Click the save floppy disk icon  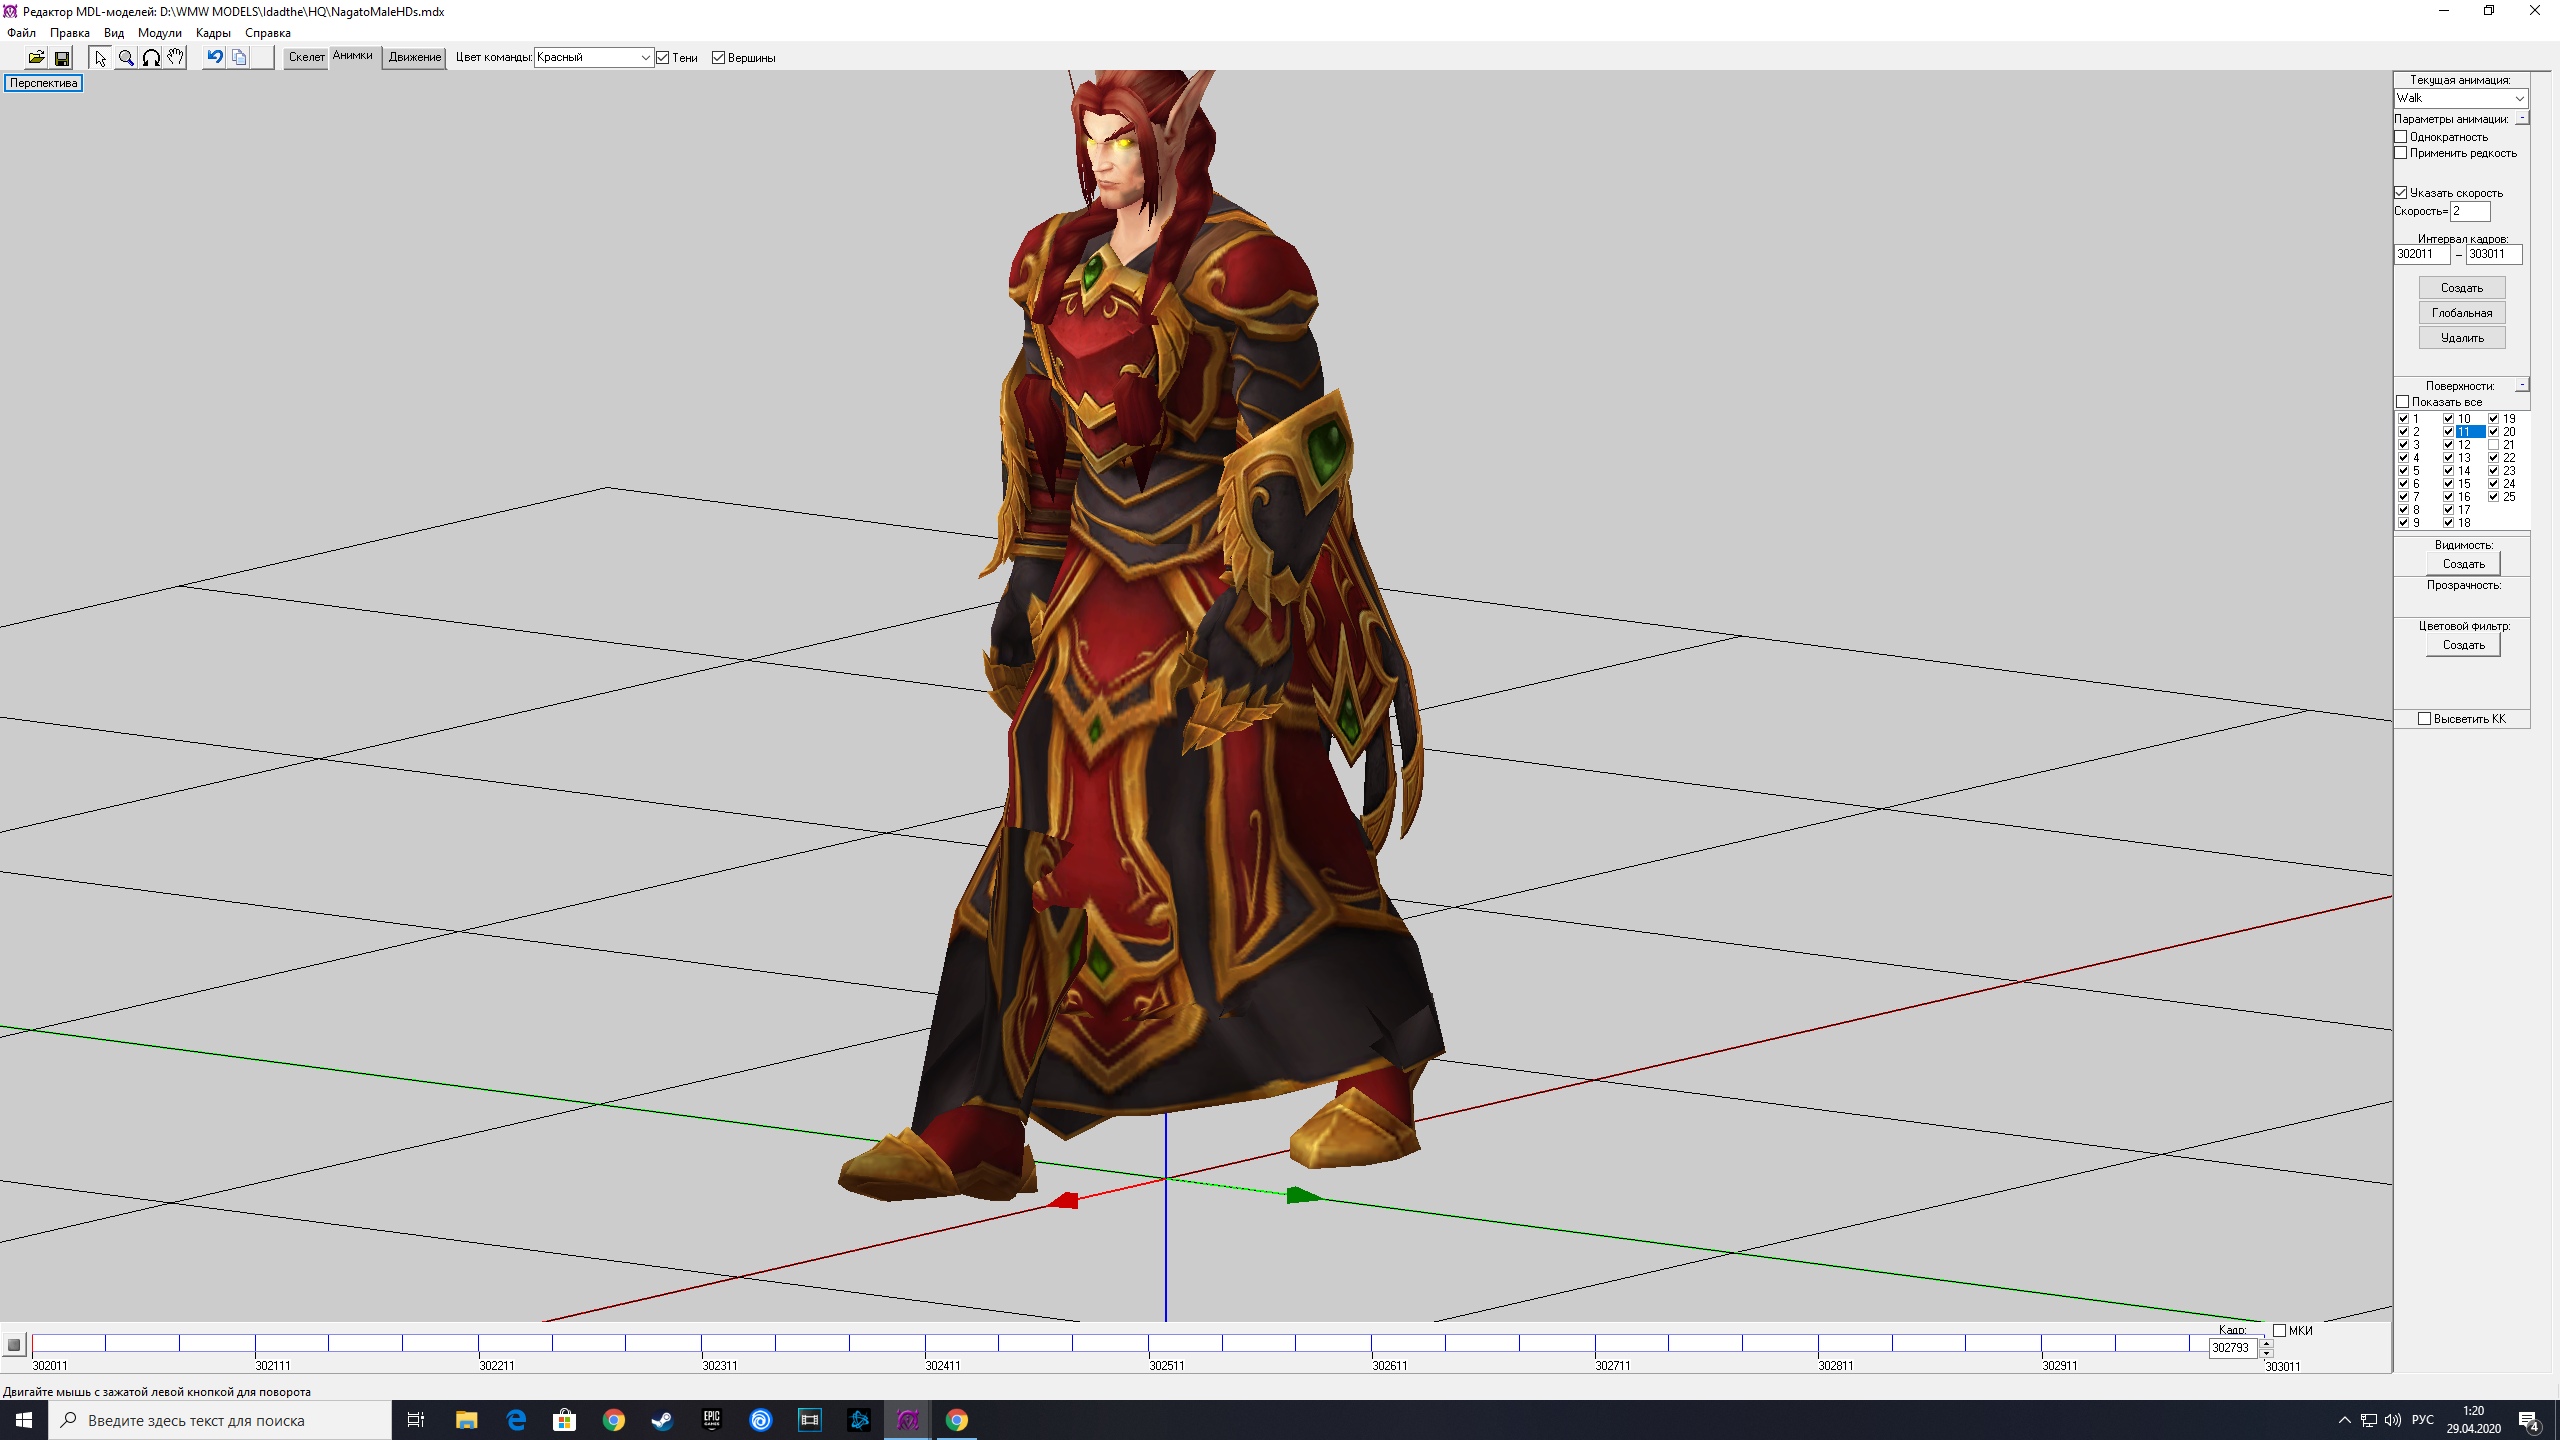coord(62,58)
